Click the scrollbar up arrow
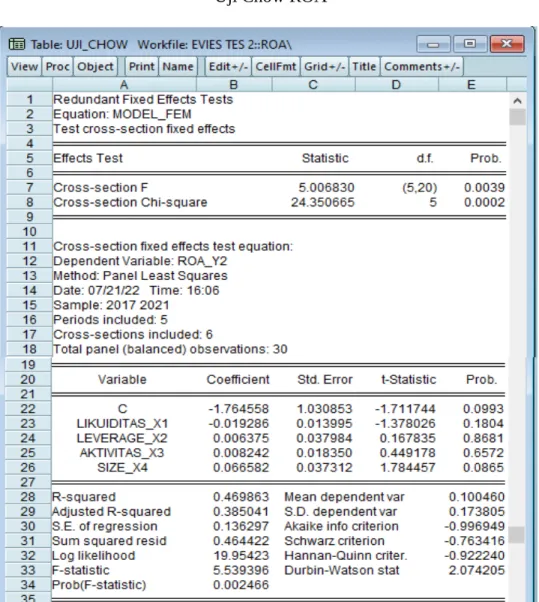 click(517, 101)
